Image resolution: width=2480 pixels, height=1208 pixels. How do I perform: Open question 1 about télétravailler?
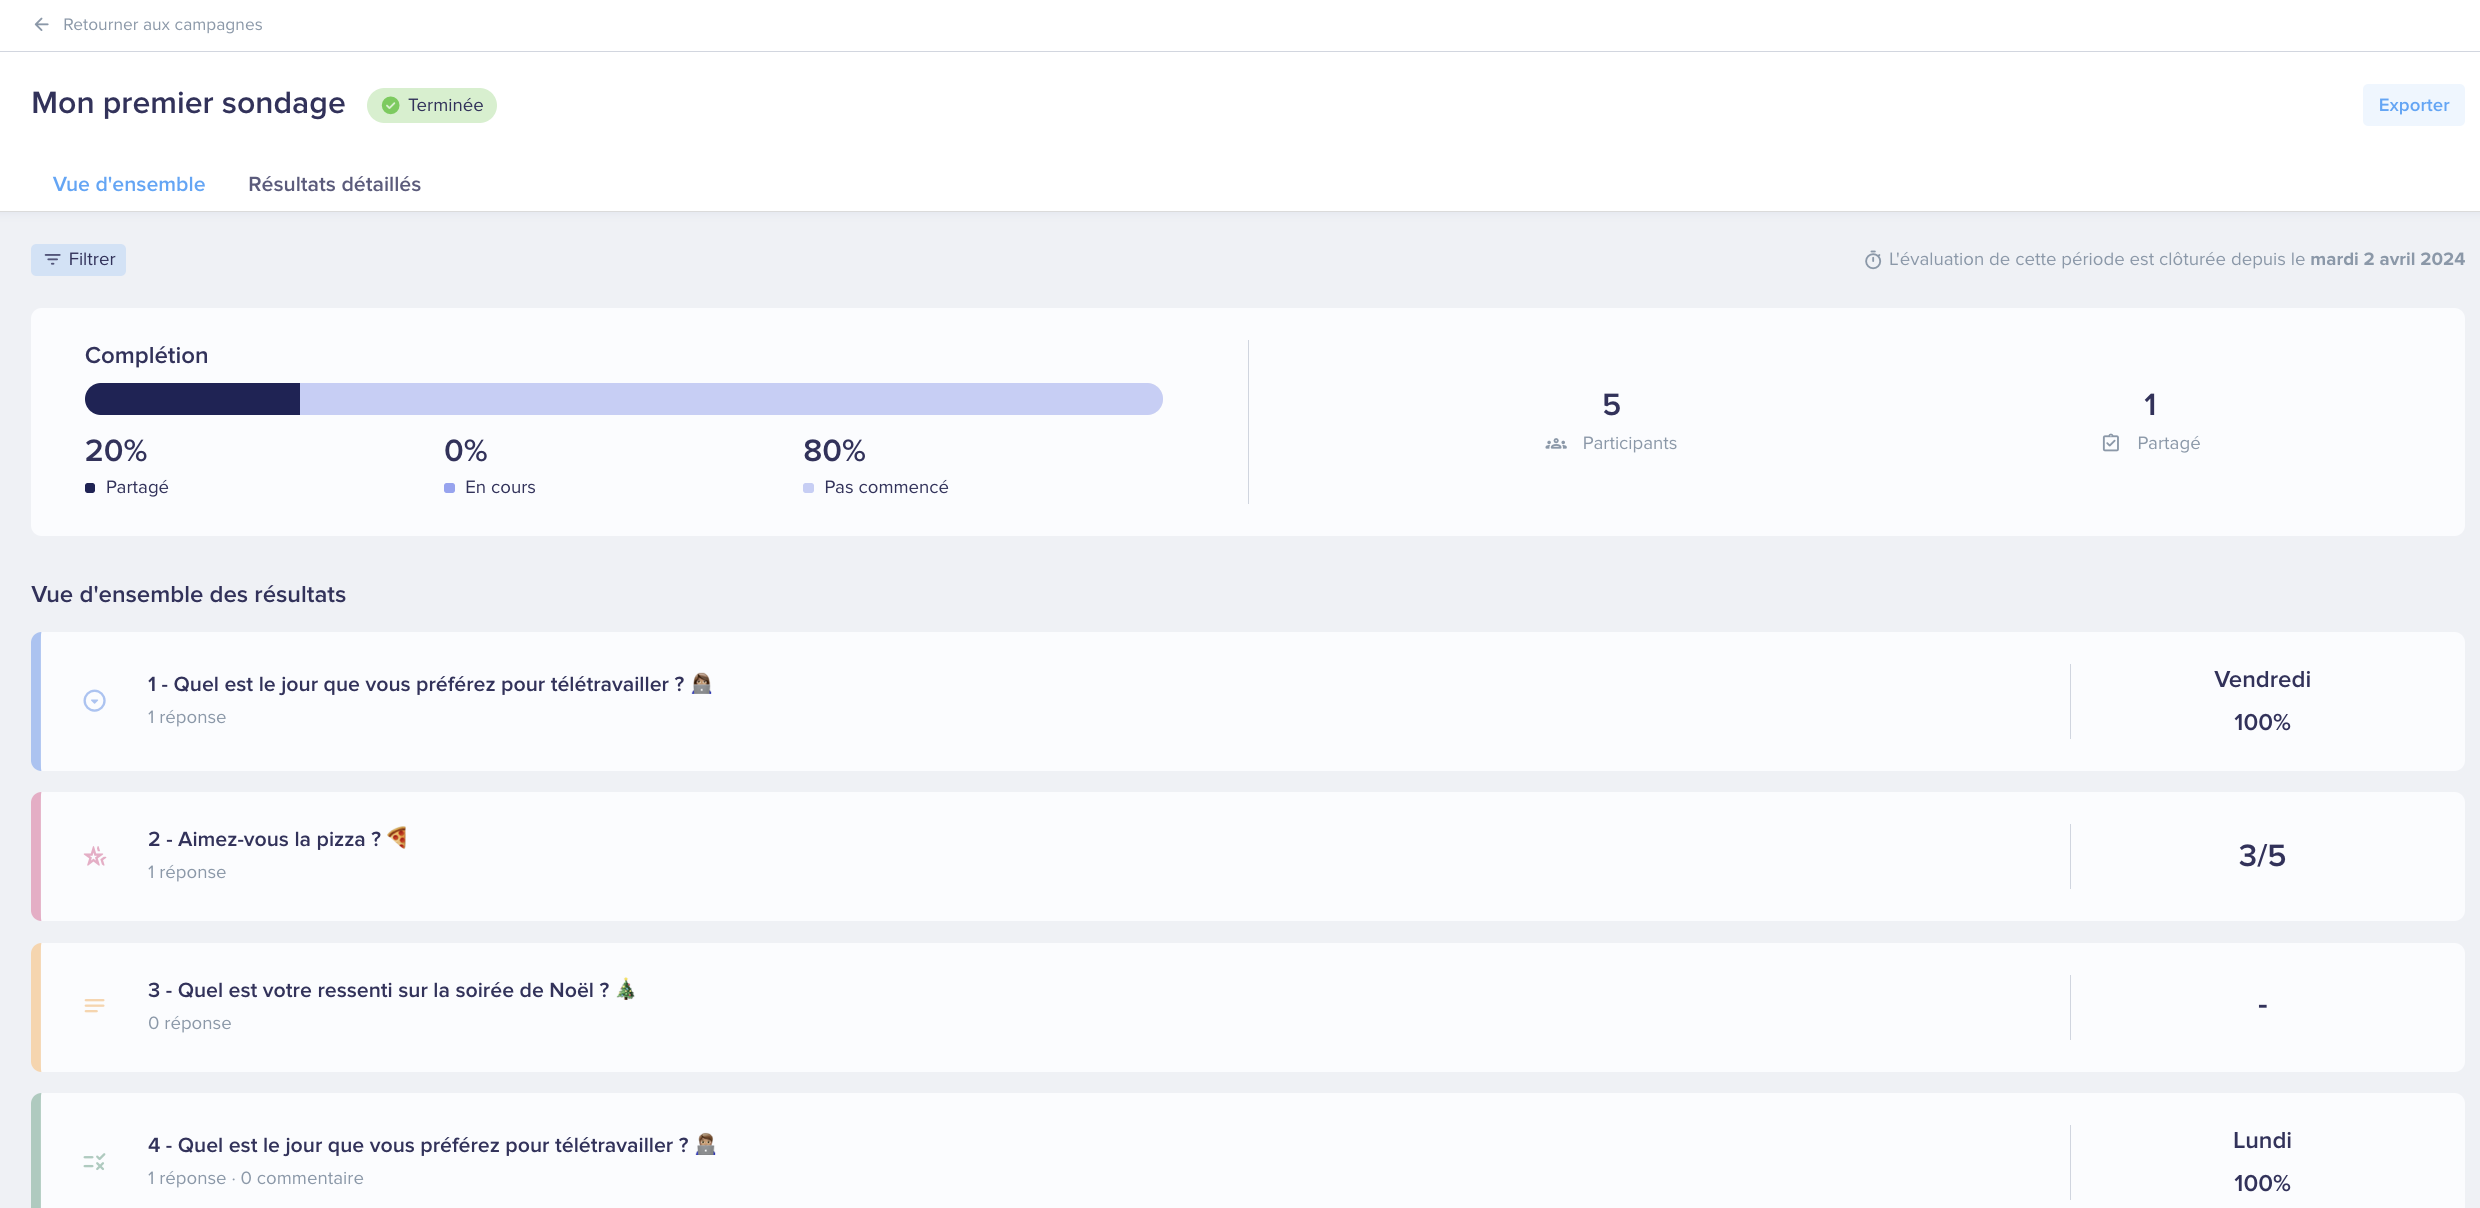pyautogui.click(x=1248, y=701)
